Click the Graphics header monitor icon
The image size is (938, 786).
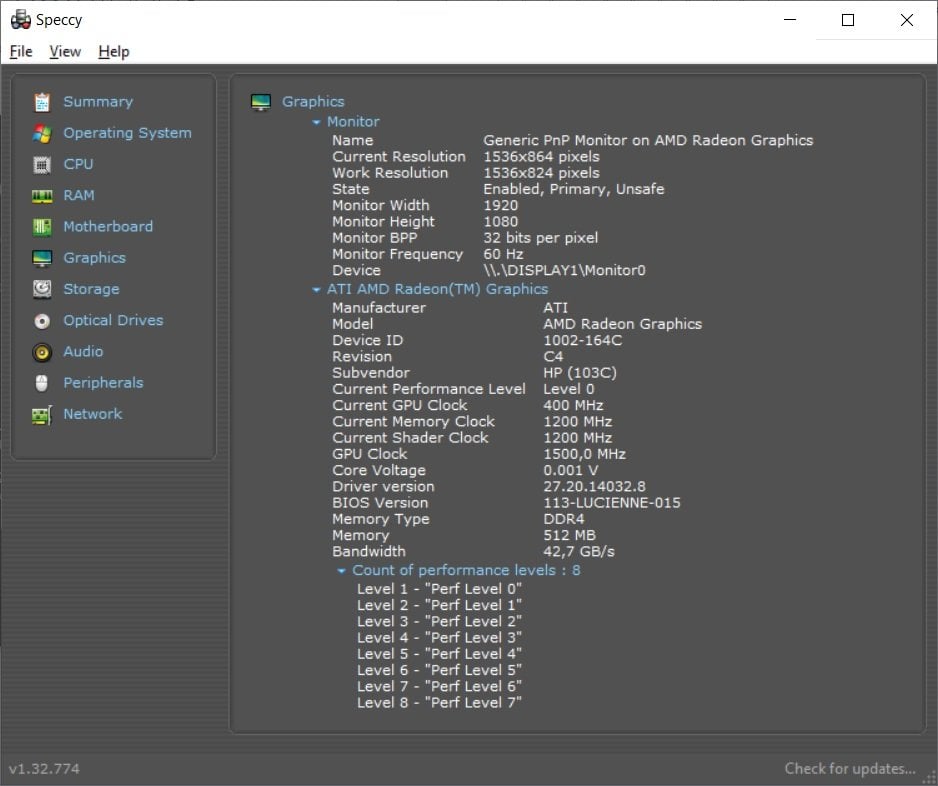click(x=261, y=102)
